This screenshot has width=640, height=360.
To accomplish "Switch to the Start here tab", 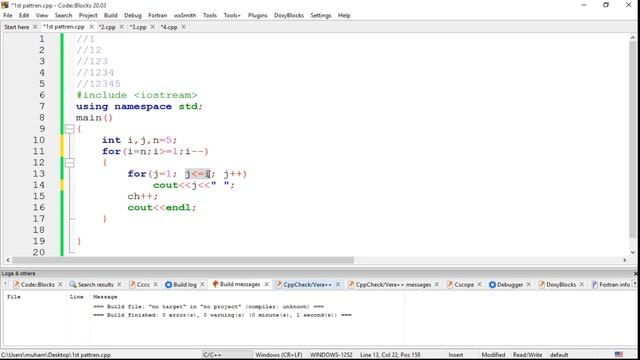I will pos(17,27).
